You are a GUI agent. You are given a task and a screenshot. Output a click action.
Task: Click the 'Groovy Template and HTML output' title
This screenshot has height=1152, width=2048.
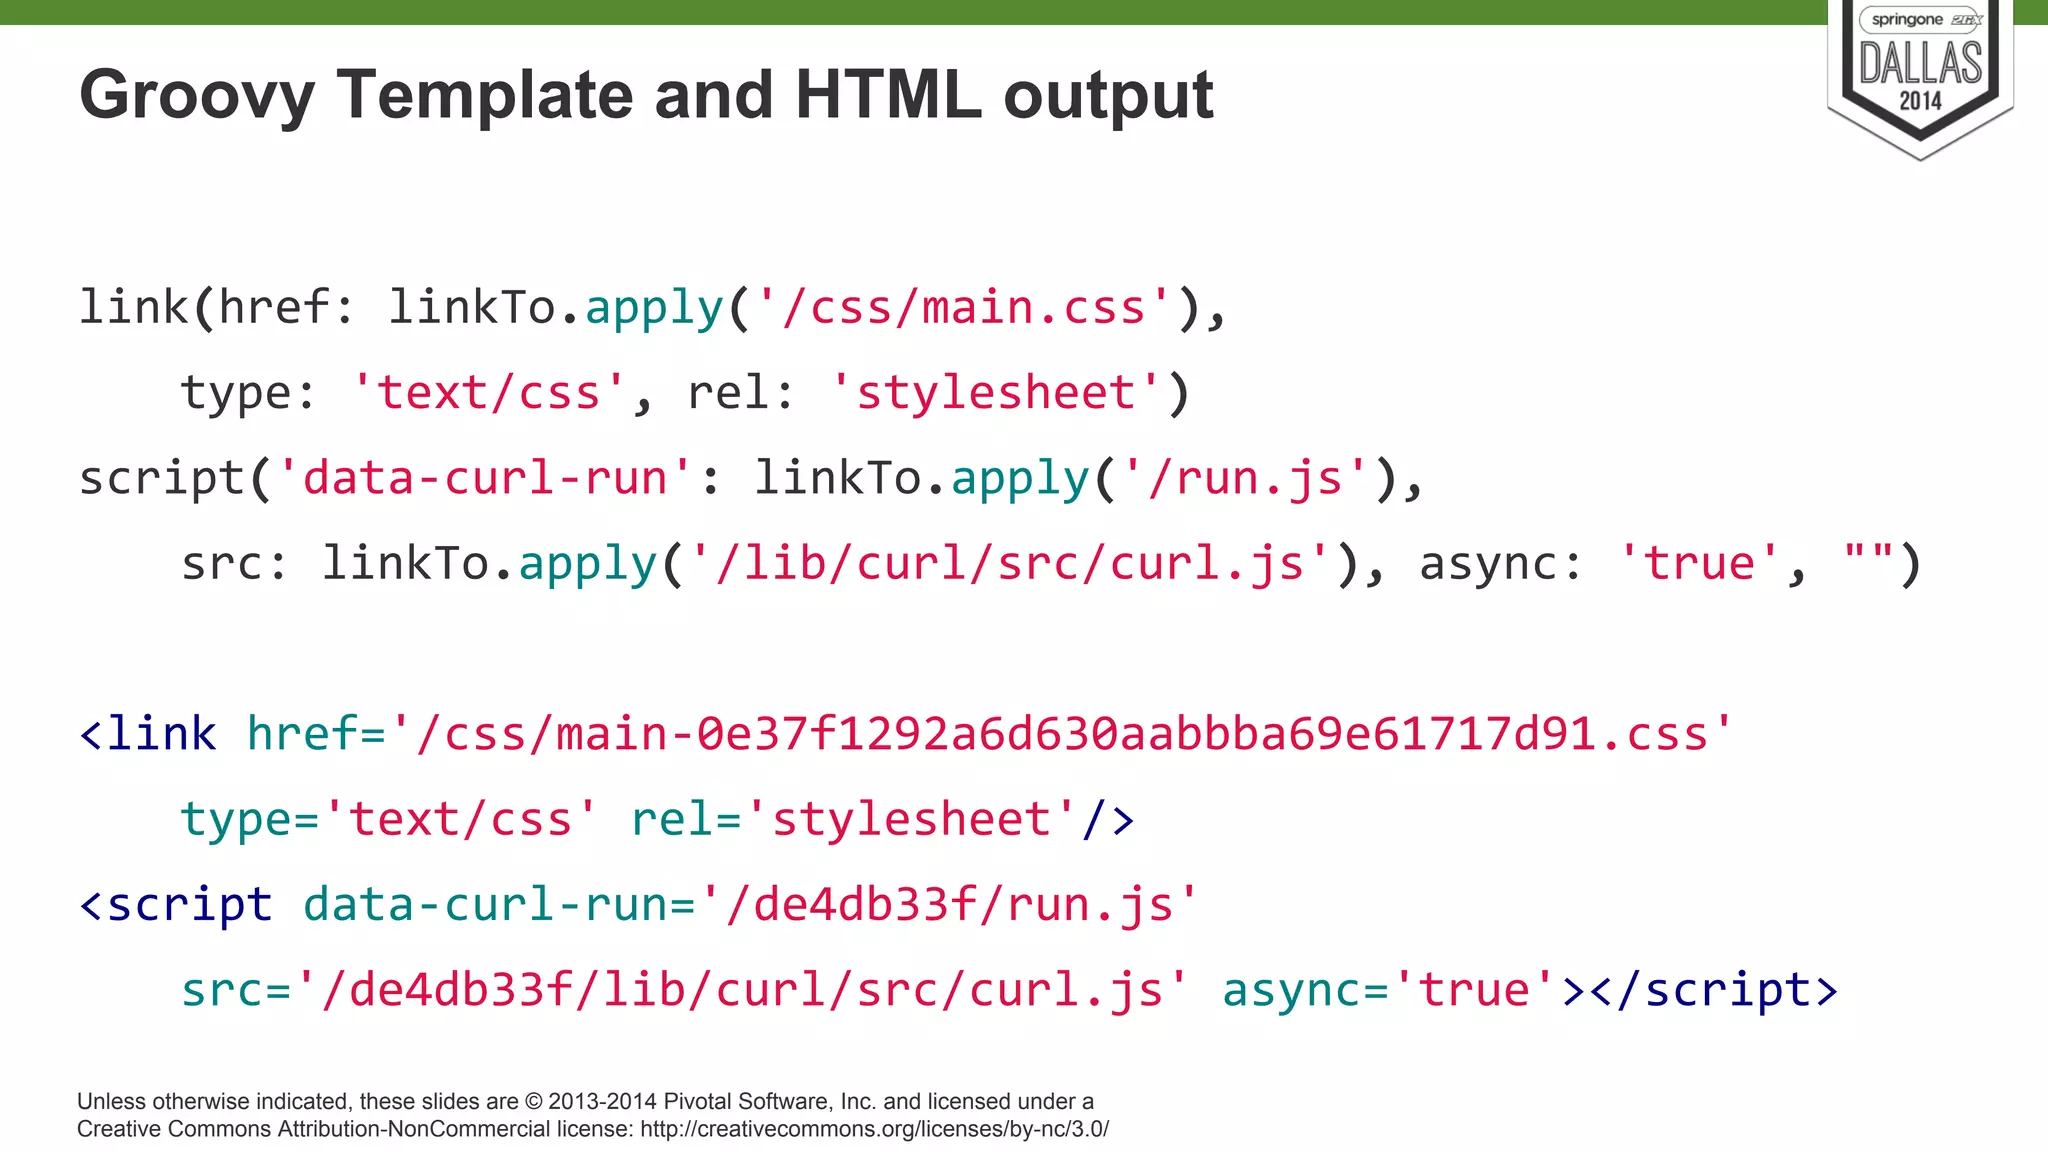646,95
